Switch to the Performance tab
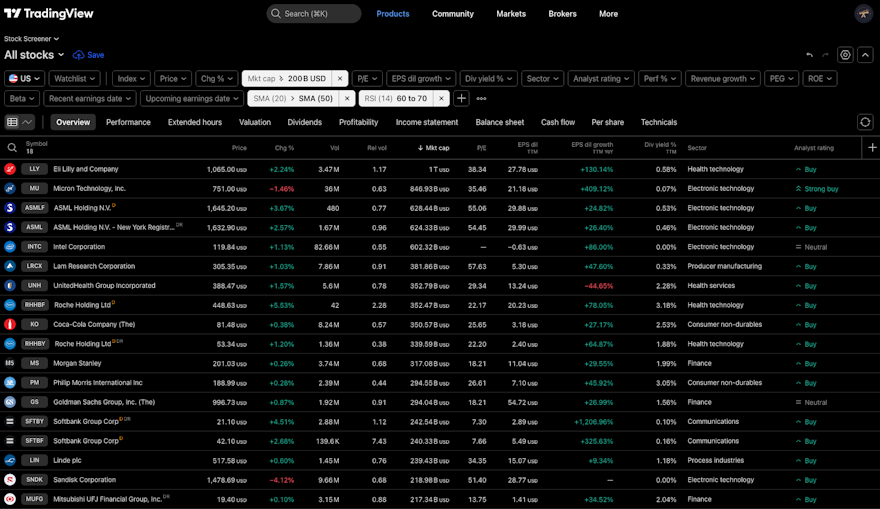Image resolution: width=880 pixels, height=509 pixels. 128,122
